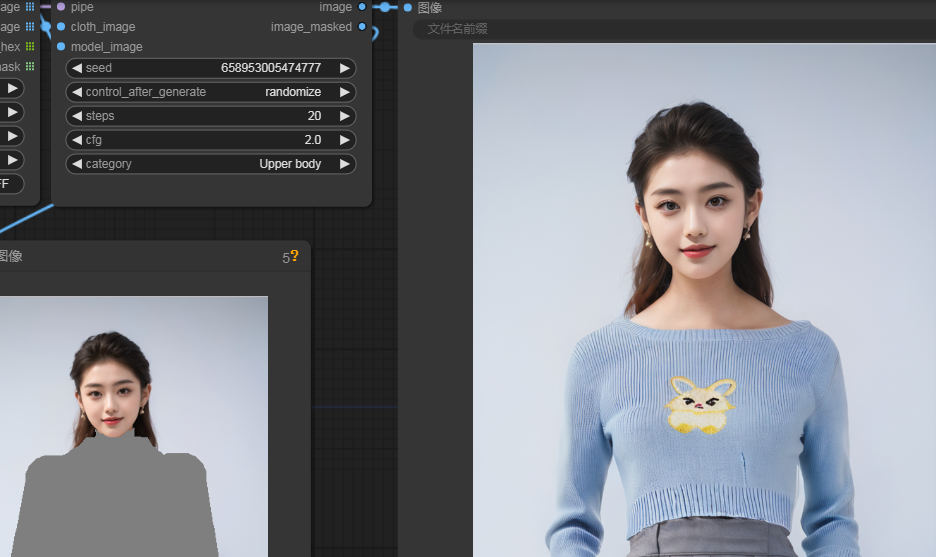Increase seed with its right arrow
The height and width of the screenshot is (557, 936).
pos(344,68)
